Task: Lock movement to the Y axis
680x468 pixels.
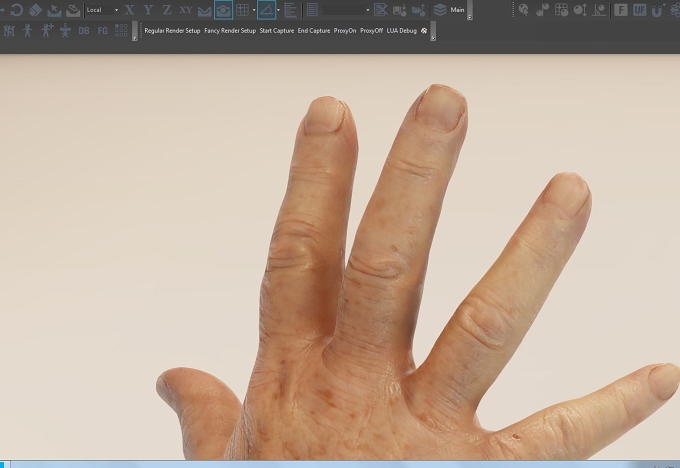Action: coord(148,10)
